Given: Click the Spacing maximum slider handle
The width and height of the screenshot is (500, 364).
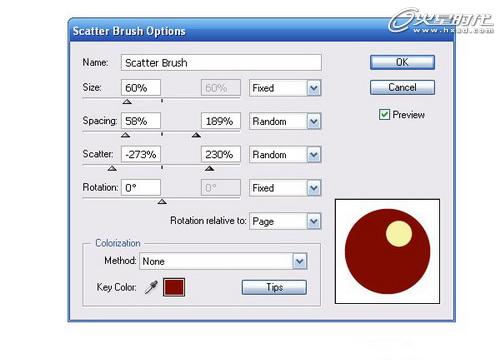Looking at the screenshot, I should (x=196, y=135).
